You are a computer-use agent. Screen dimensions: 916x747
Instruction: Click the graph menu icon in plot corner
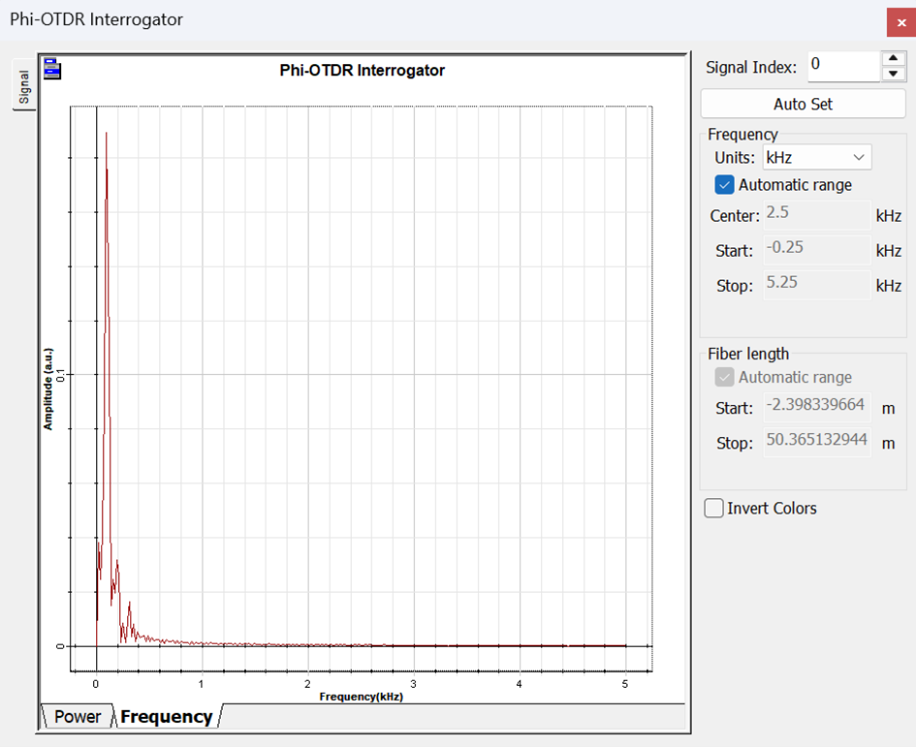pos(52,69)
